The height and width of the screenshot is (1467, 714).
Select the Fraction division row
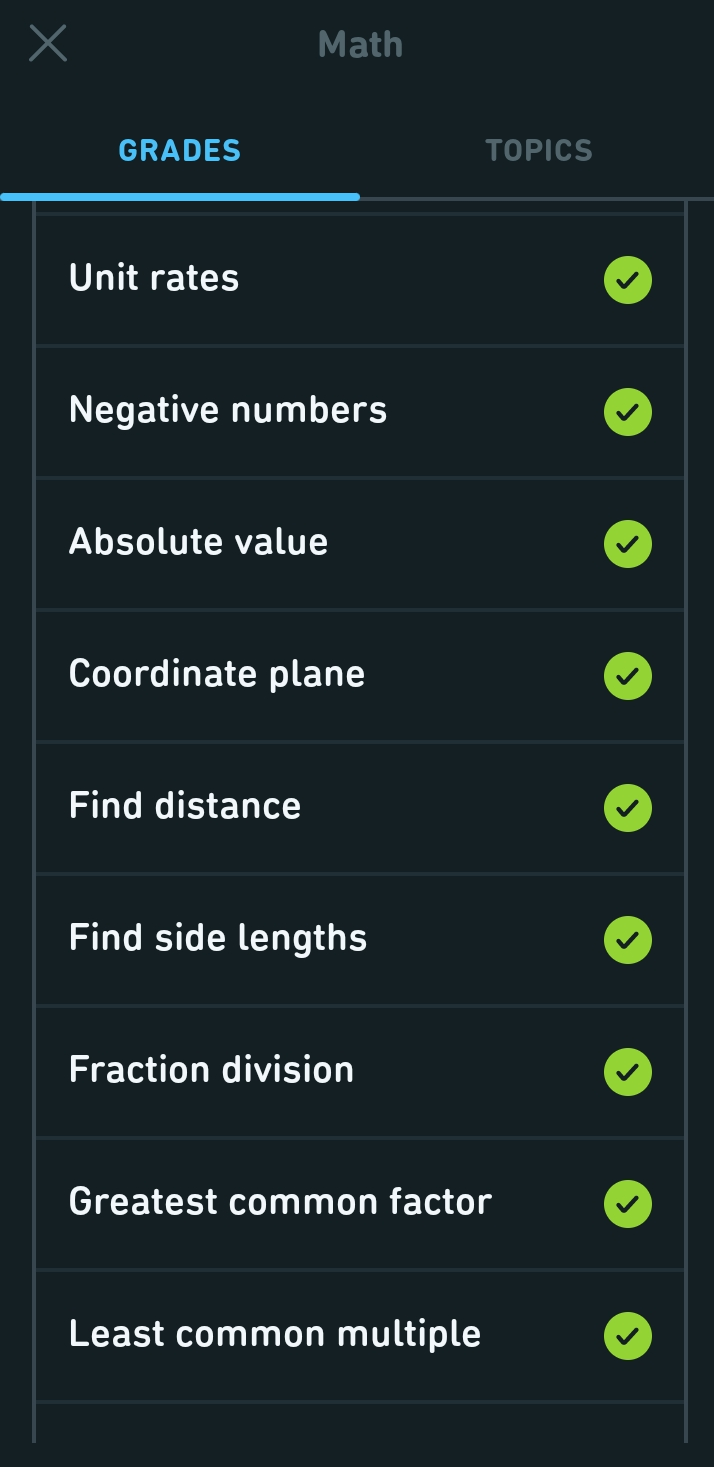tap(300, 1070)
